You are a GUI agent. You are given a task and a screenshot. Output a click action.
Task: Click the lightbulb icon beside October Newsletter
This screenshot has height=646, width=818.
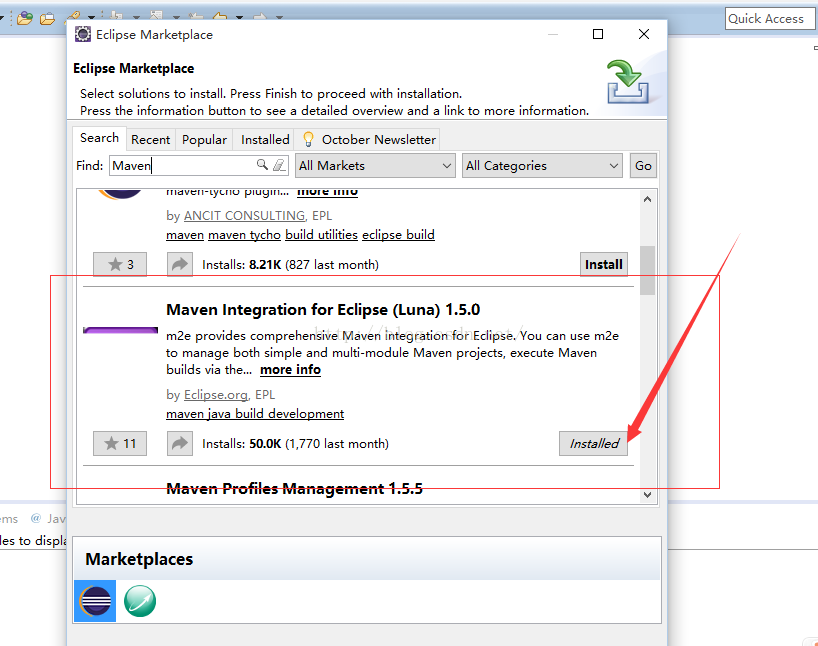[308, 139]
